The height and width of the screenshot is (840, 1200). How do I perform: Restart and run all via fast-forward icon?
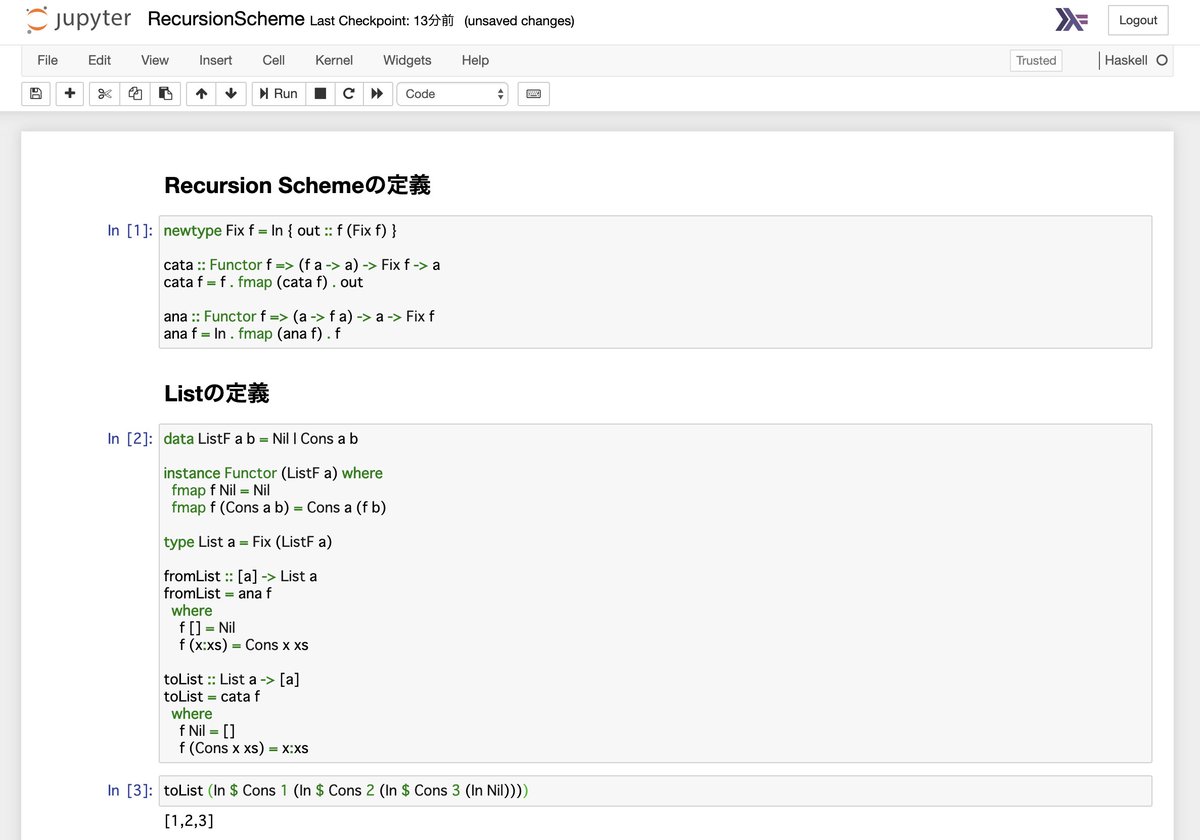(x=376, y=93)
